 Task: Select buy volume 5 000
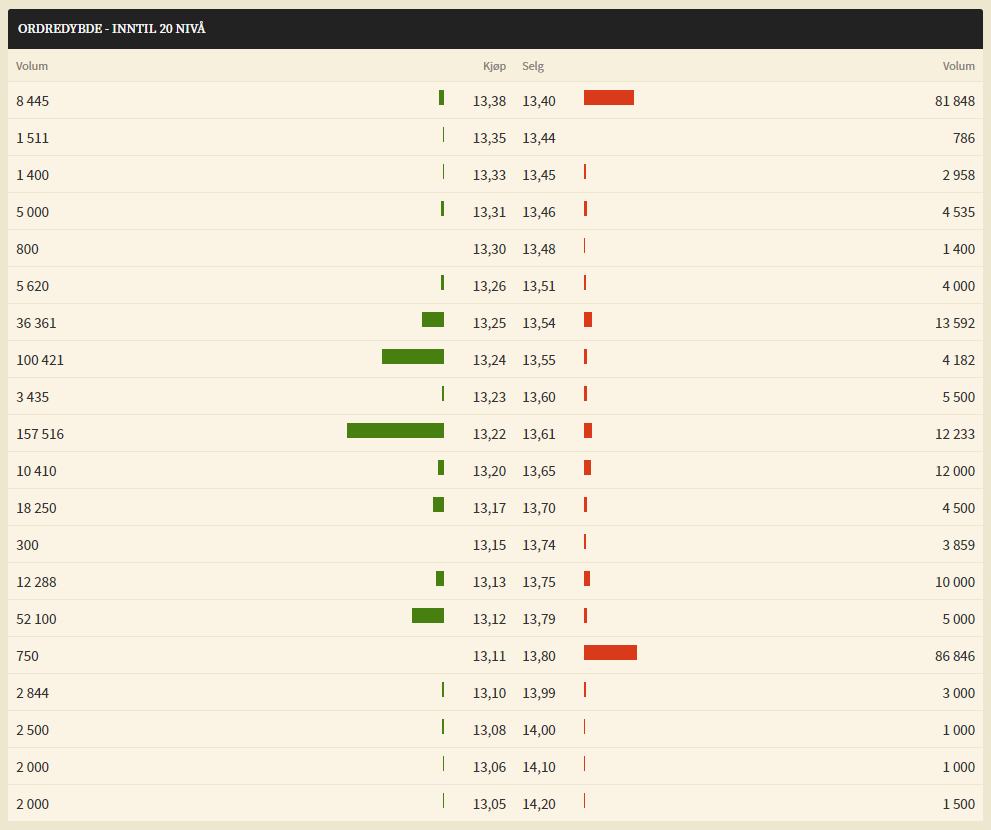click(32, 212)
